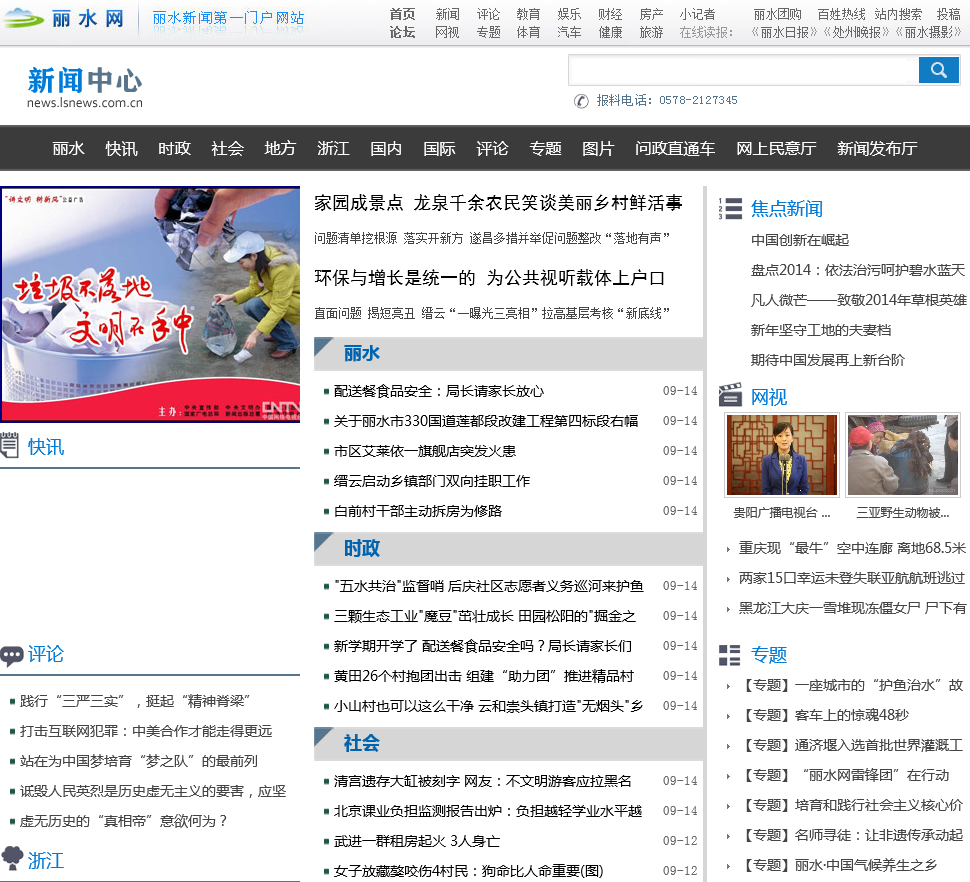The width and height of the screenshot is (970, 882).
Task: Click the 社会 section header
Action: click(x=362, y=743)
